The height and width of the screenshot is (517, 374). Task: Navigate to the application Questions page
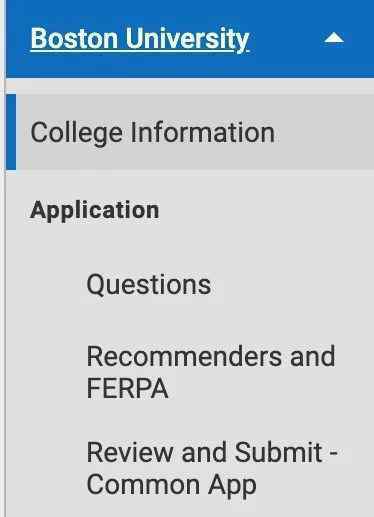coord(148,284)
